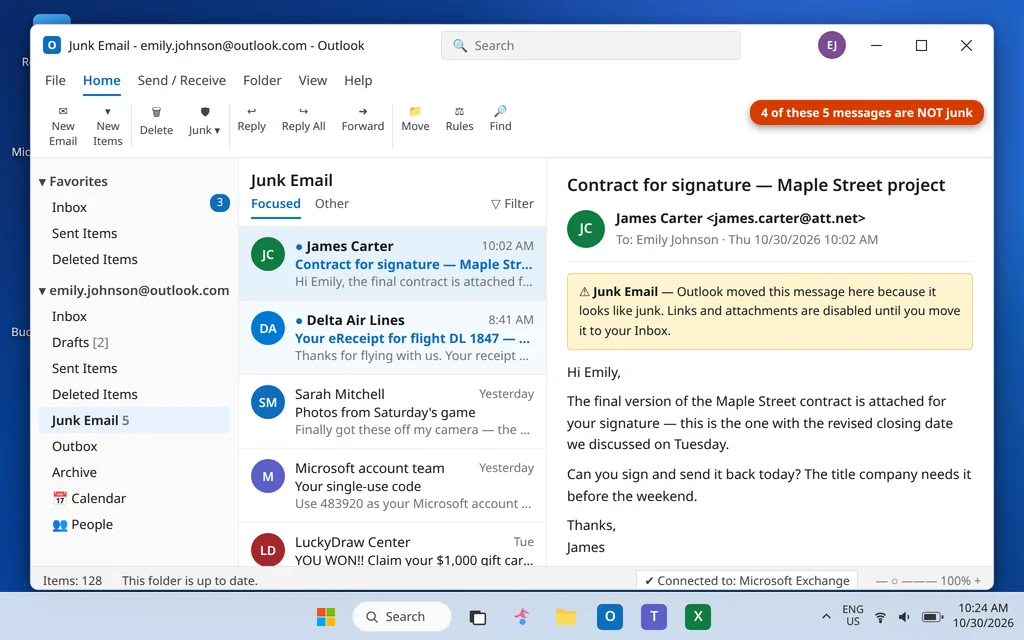
Task: Click the JC sender avatar in reading pane
Action: click(x=586, y=229)
